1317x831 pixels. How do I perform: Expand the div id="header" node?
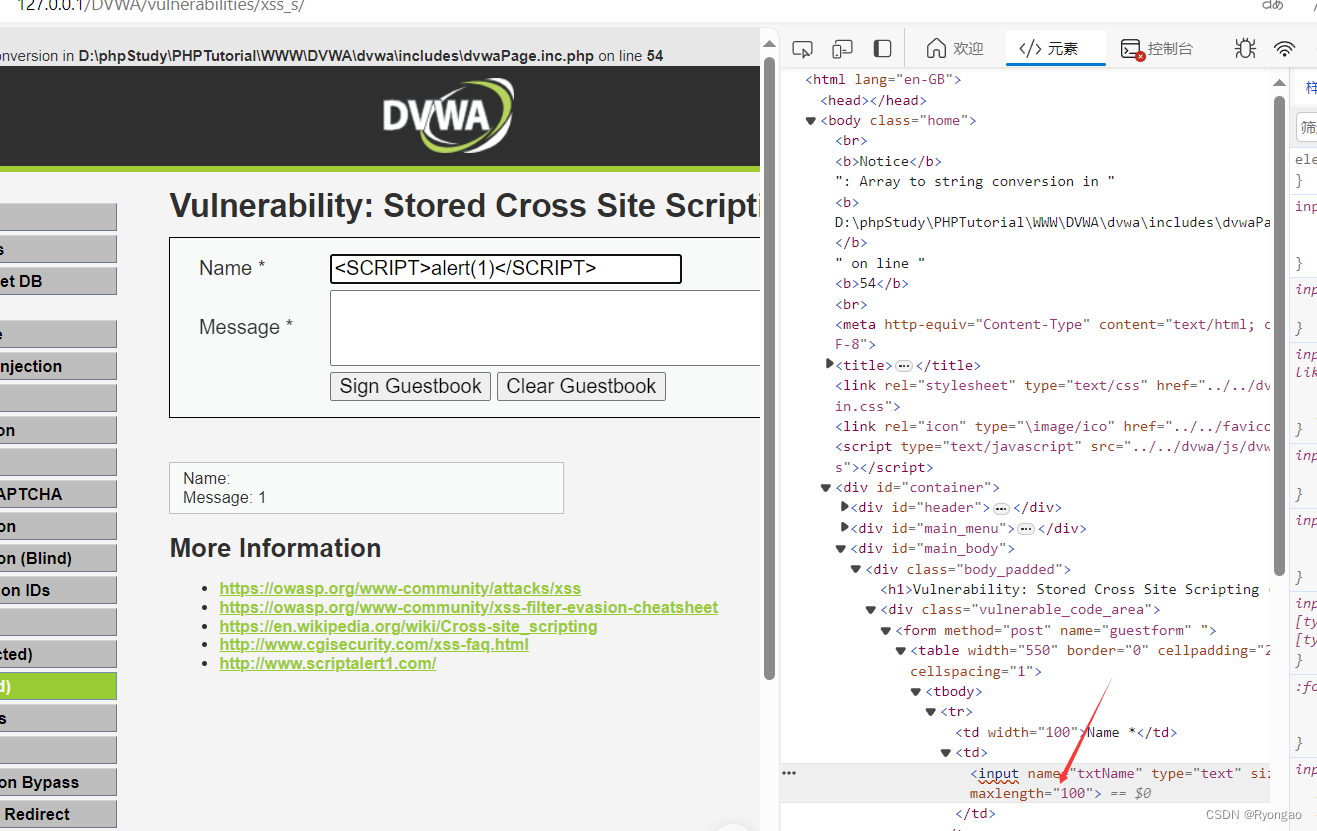coord(845,508)
